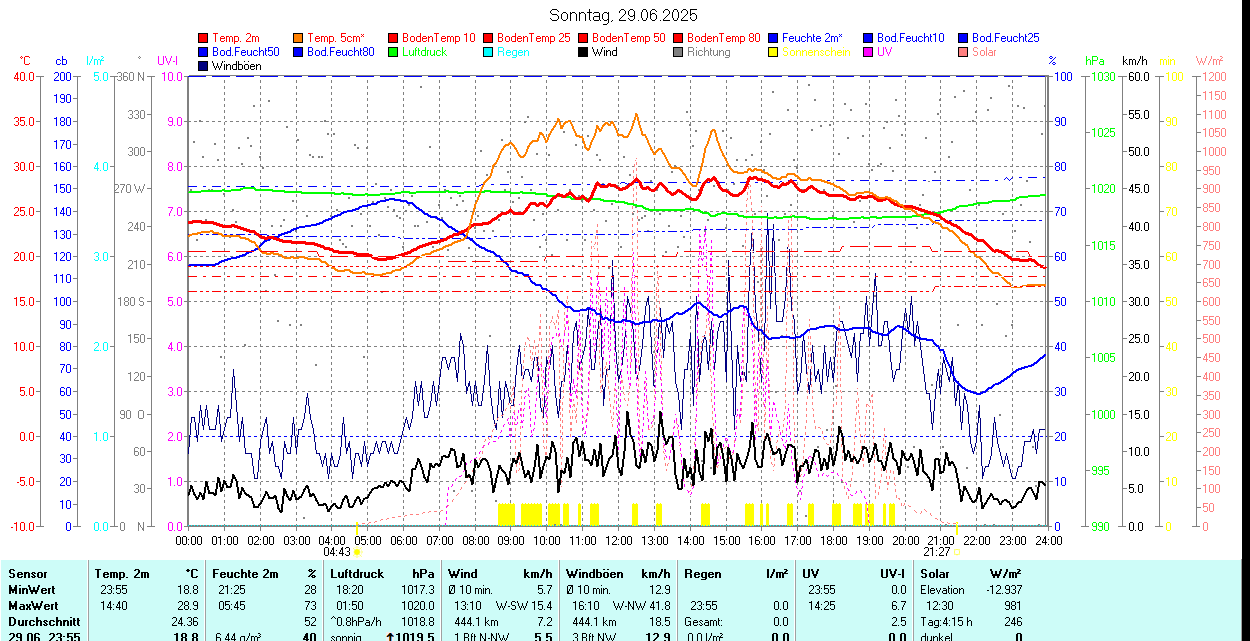The width and height of the screenshot is (1250, 641).
Task: Click the sunset marker at 21:27
Action: tap(956, 552)
